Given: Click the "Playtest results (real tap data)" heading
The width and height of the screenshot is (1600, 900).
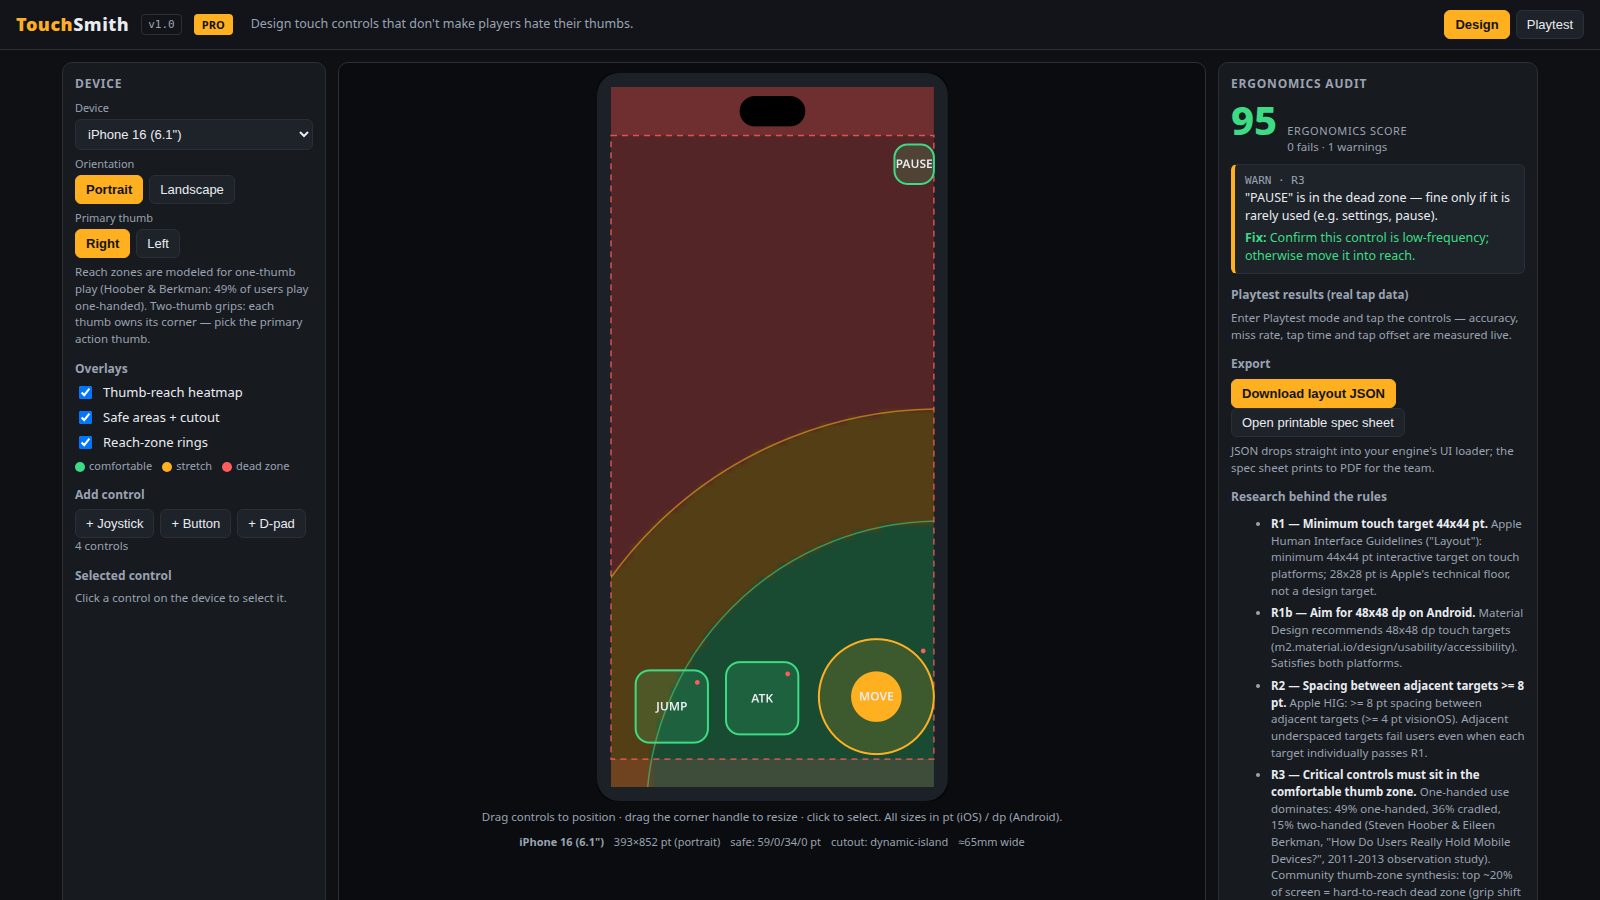Looking at the screenshot, I should 1319,295.
